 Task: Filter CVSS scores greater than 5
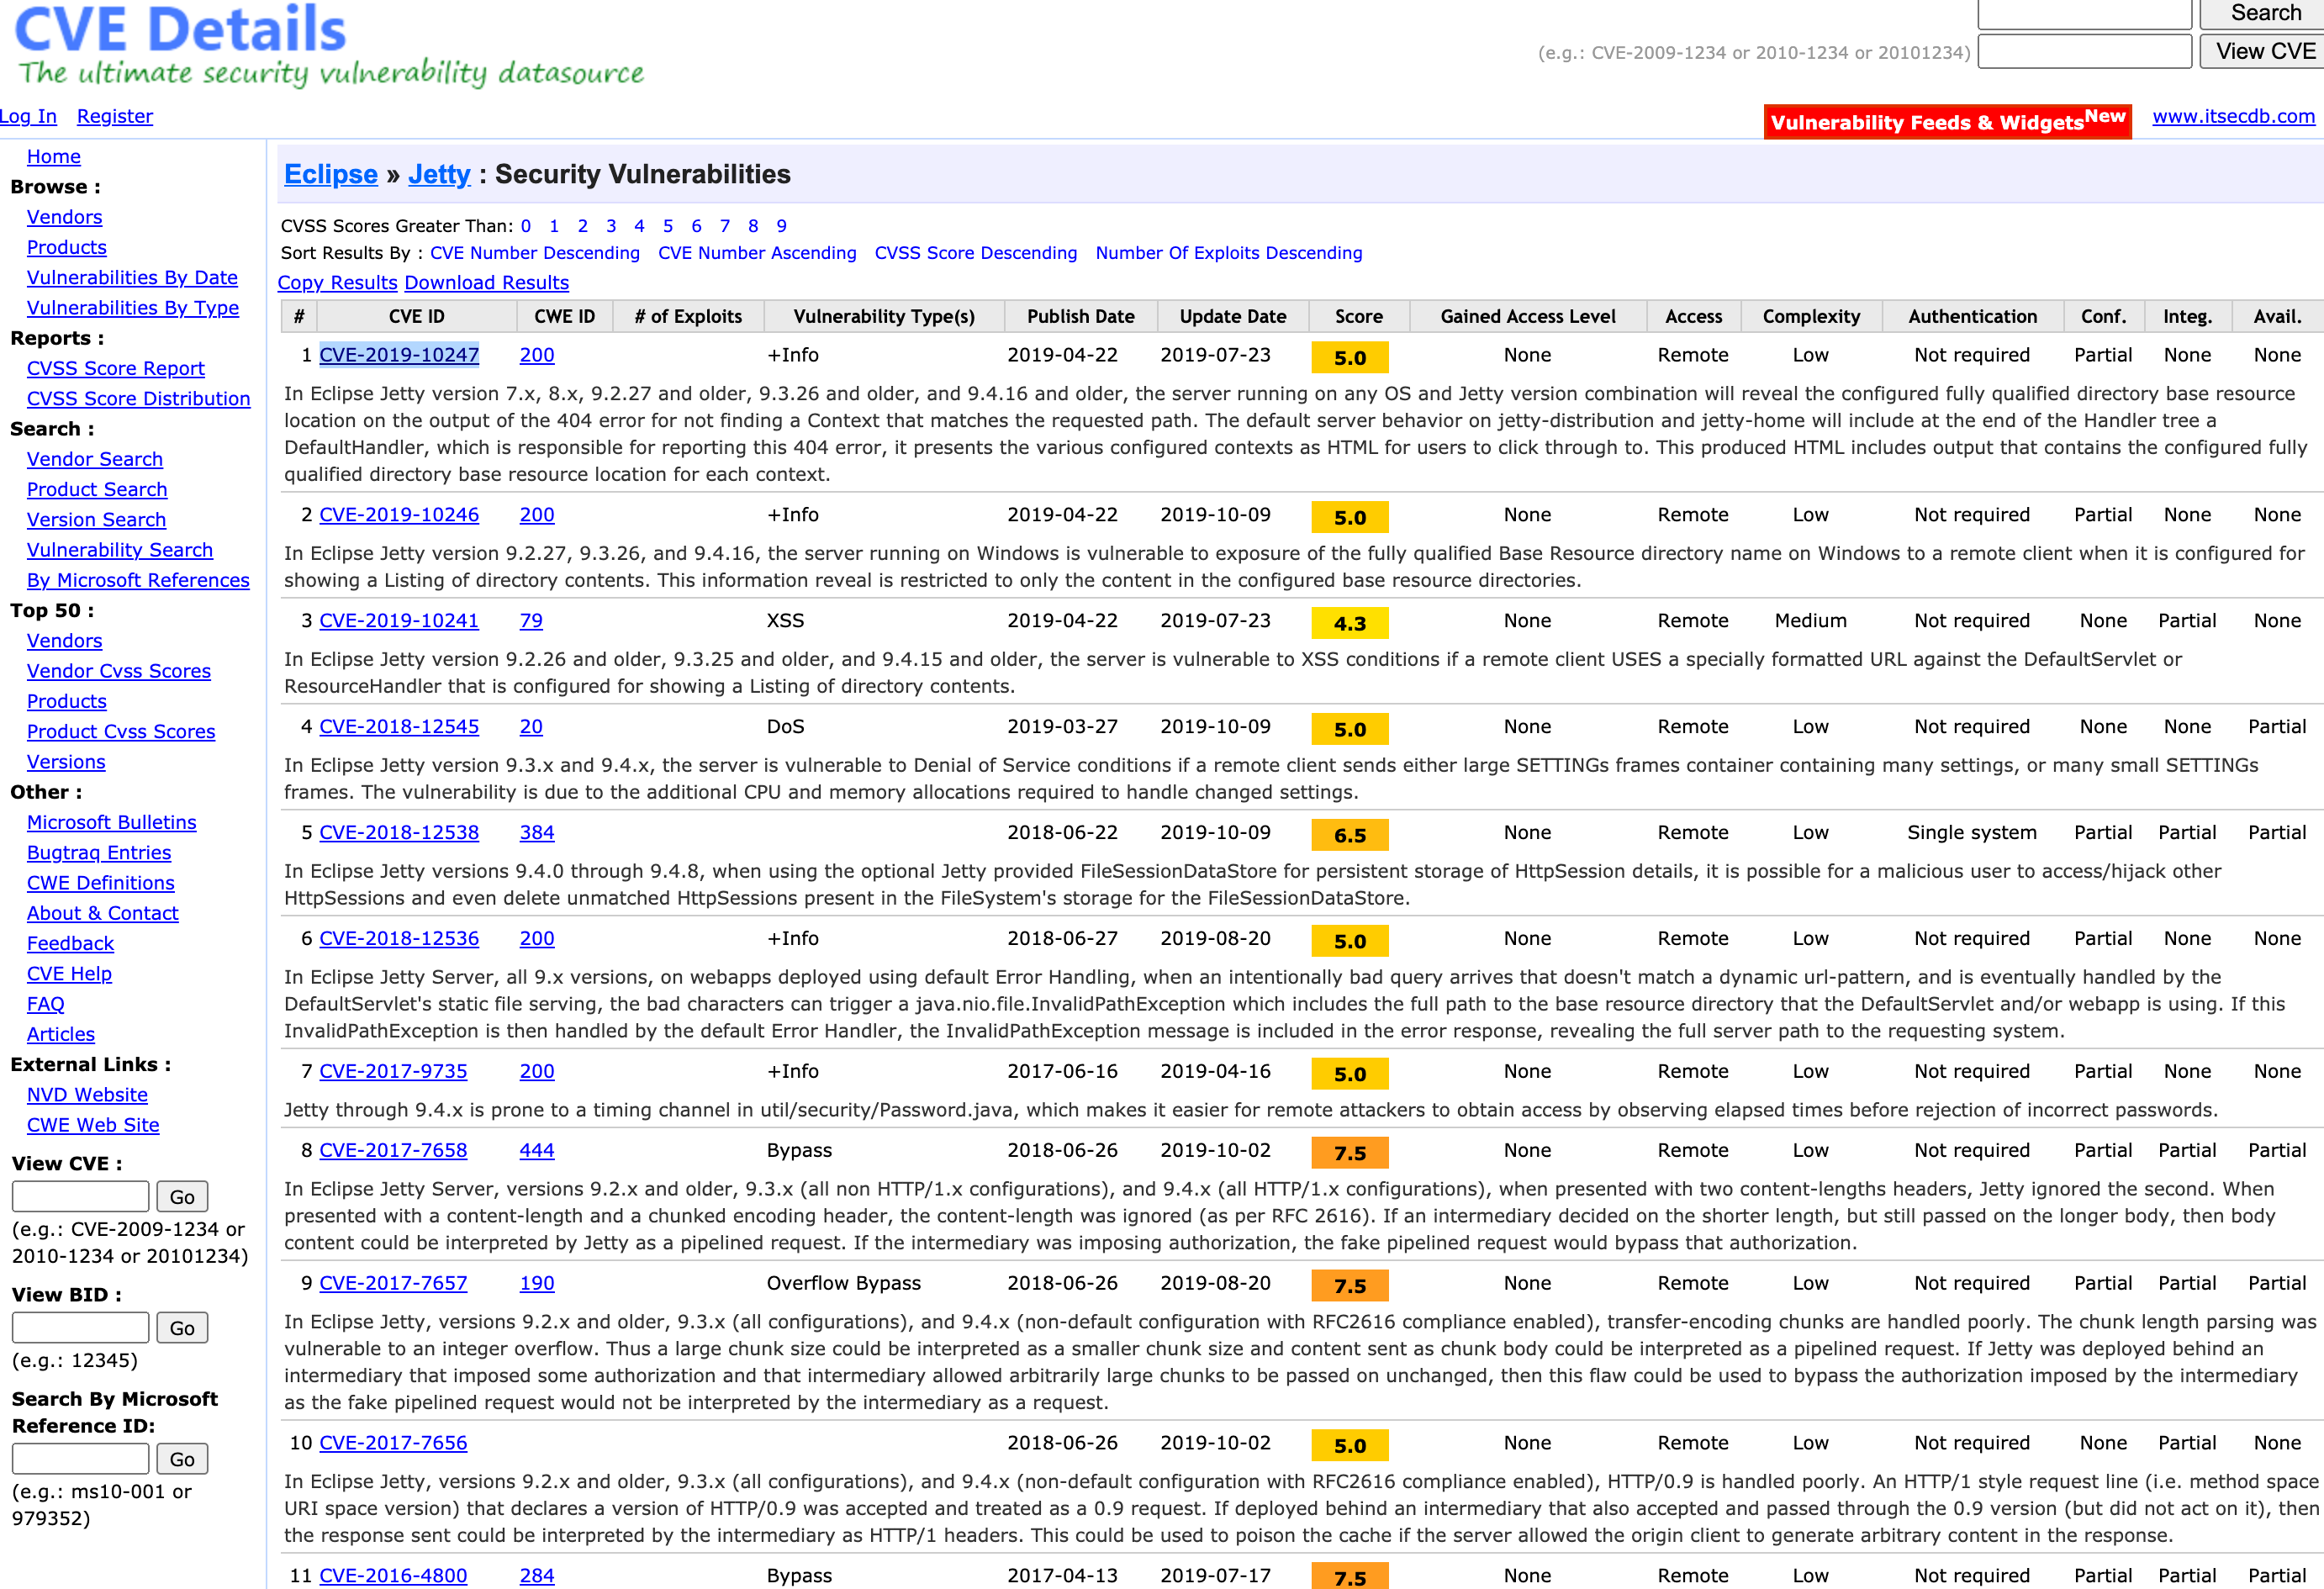point(668,226)
